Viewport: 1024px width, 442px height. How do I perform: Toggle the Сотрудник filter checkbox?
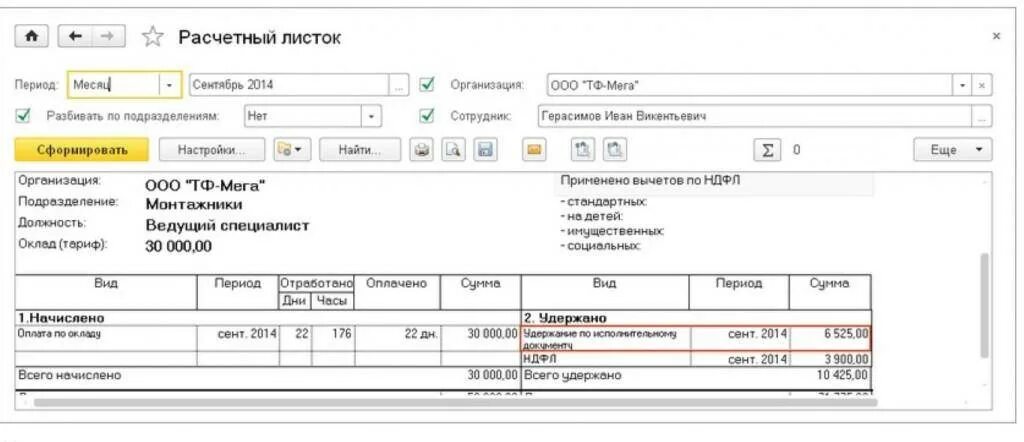click(427, 116)
